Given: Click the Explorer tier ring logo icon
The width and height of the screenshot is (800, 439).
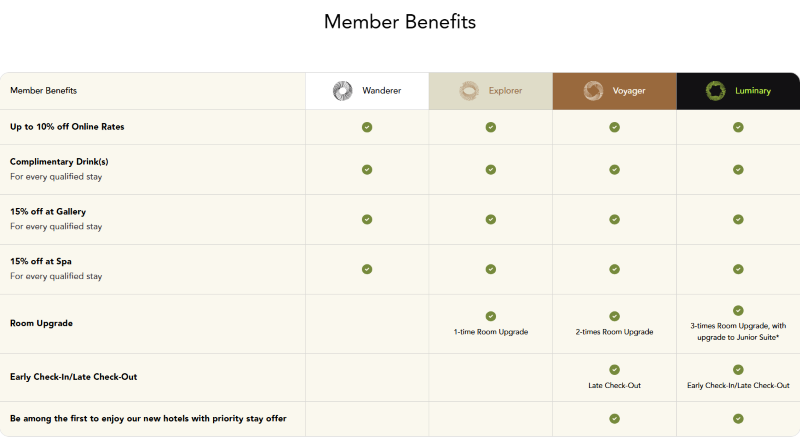Looking at the screenshot, I should click(x=469, y=91).
